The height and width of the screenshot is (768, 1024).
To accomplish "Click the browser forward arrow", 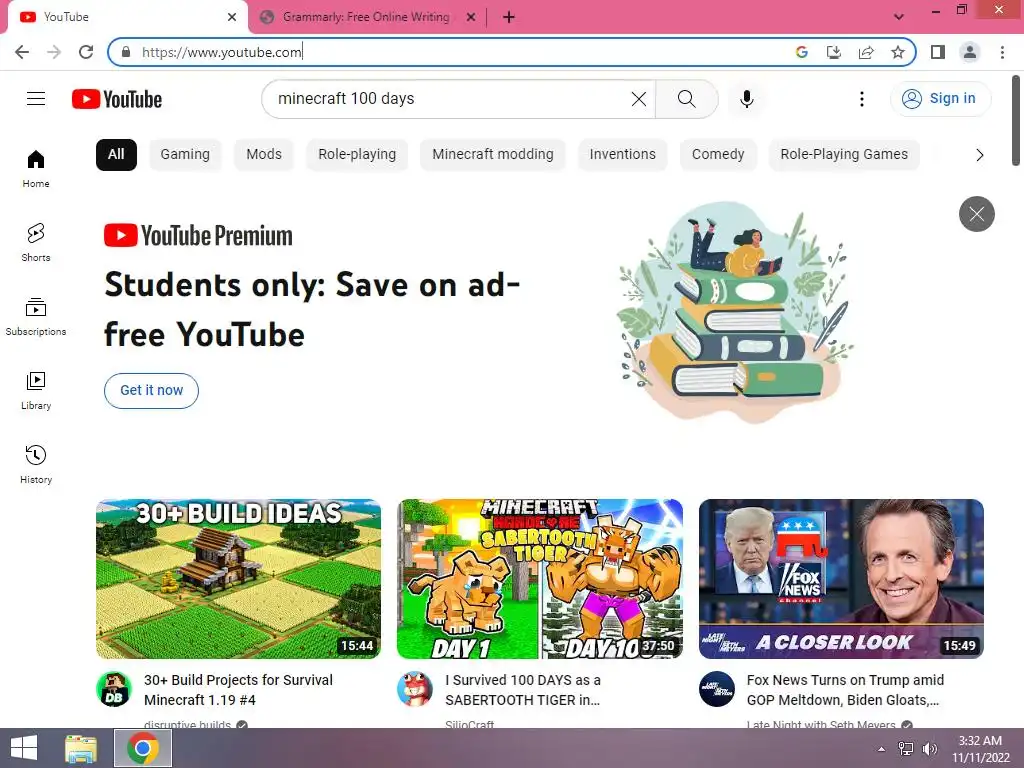I will 54,52.
